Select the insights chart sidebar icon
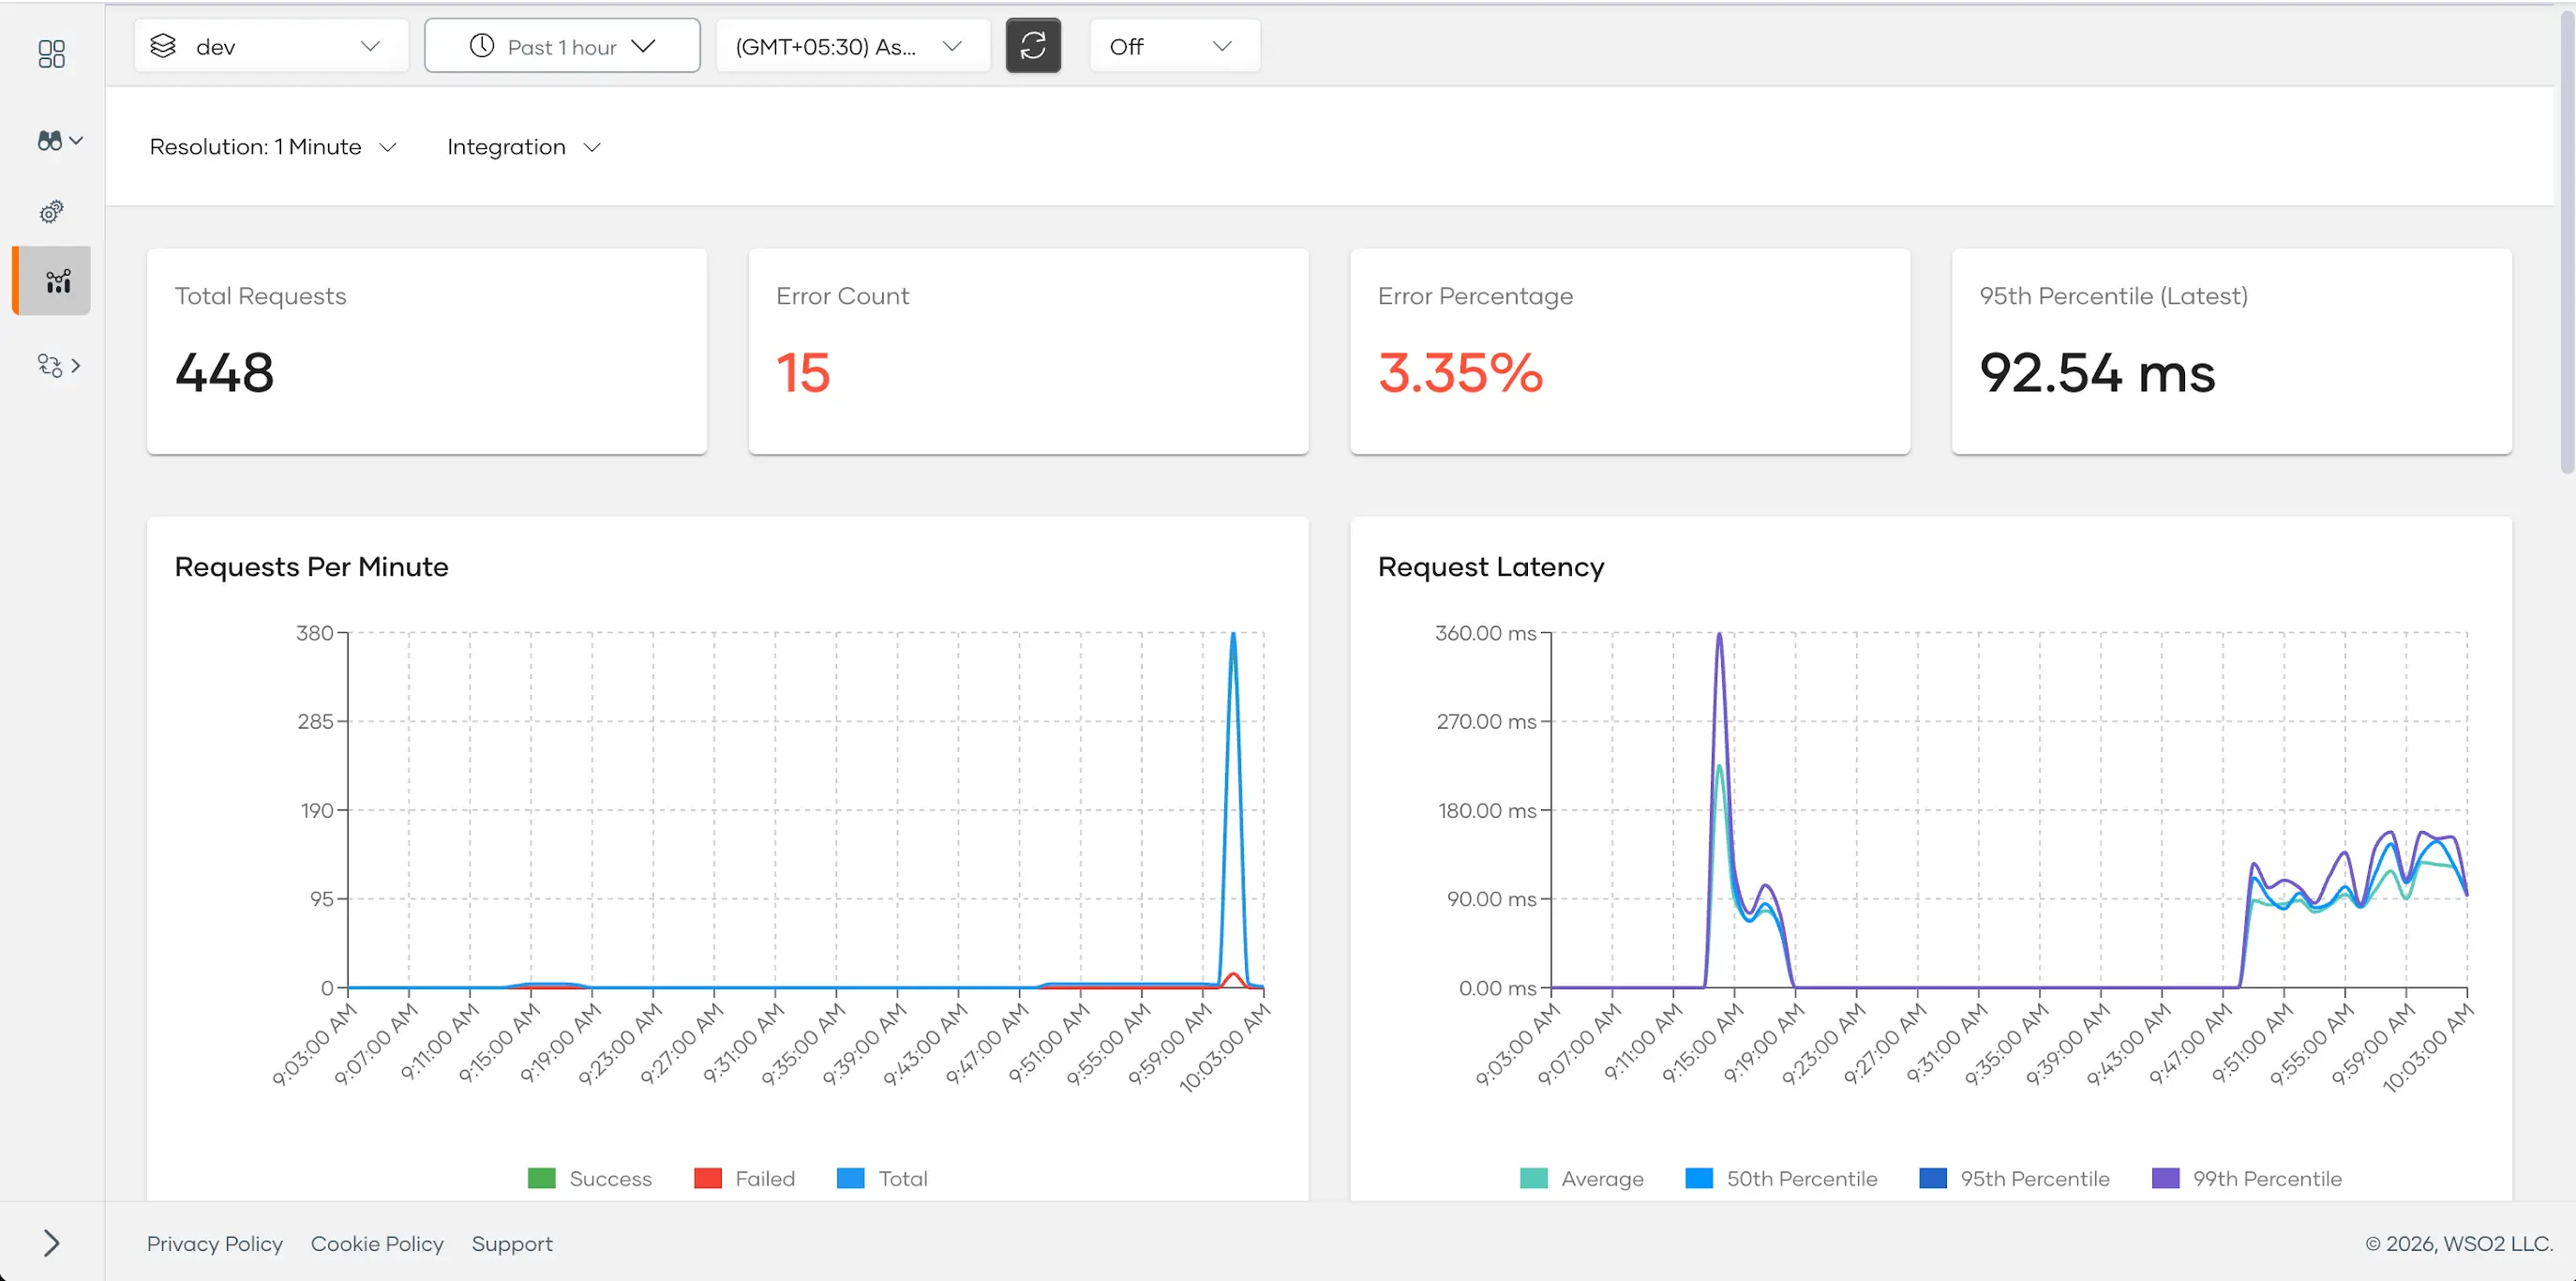2576x1281 pixels. click(x=58, y=281)
